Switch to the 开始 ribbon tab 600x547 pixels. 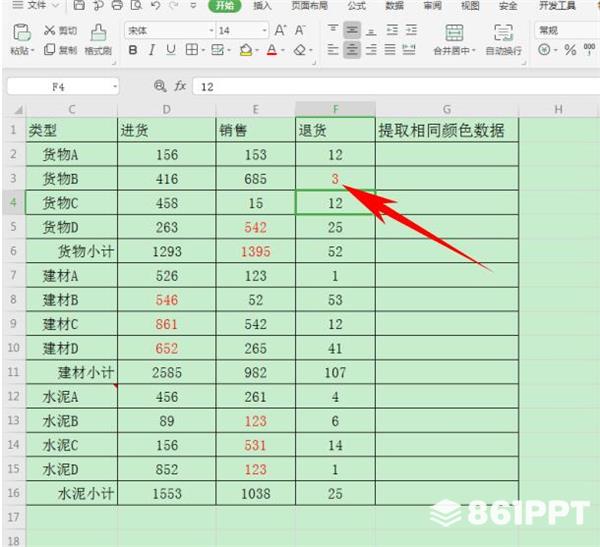coord(225,5)
